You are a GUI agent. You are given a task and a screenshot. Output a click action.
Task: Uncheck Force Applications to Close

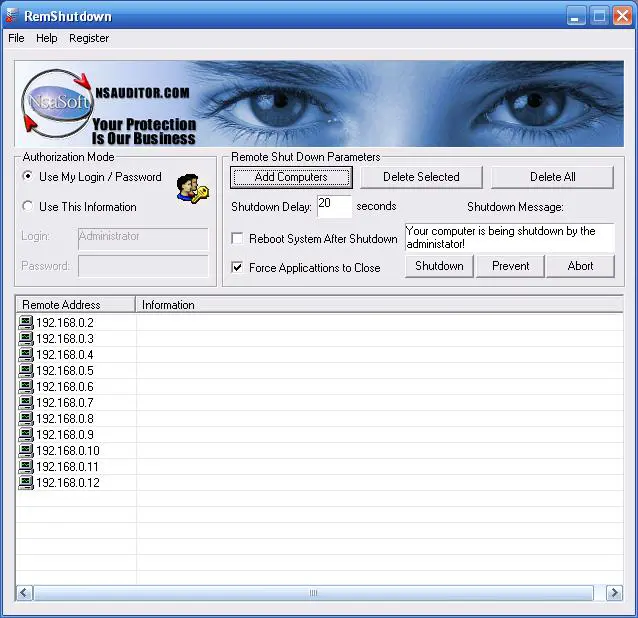pos(238,268)
